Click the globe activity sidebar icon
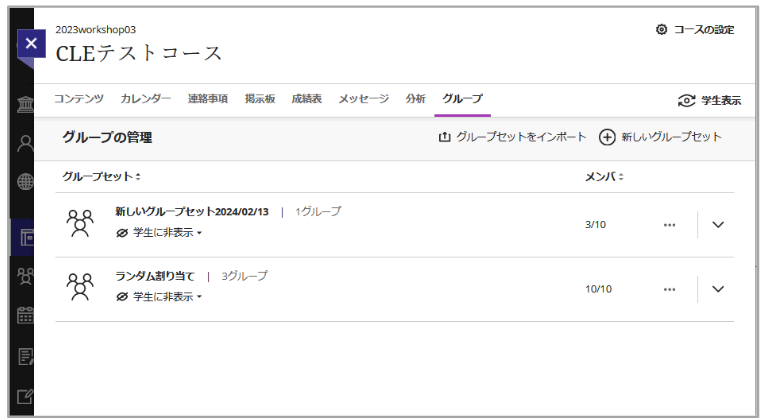This screenshot has height=420, width=763. point(25,182)
